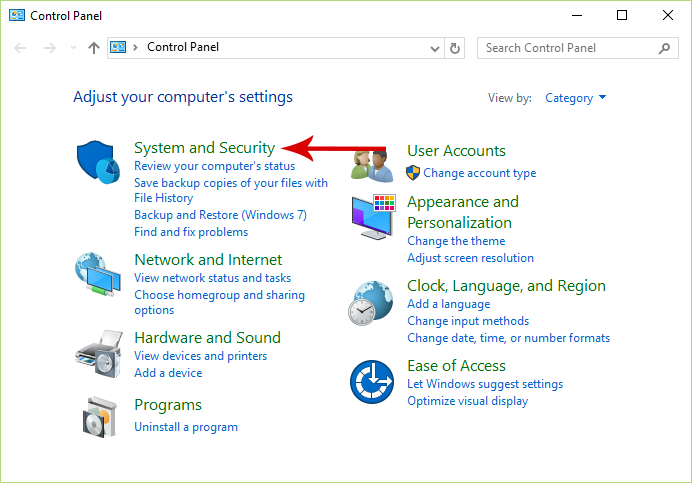The height and width of the screenshot is (483, 692).
Task: Expand the recent locations dropdown arrow
Action: click(73, 48)
